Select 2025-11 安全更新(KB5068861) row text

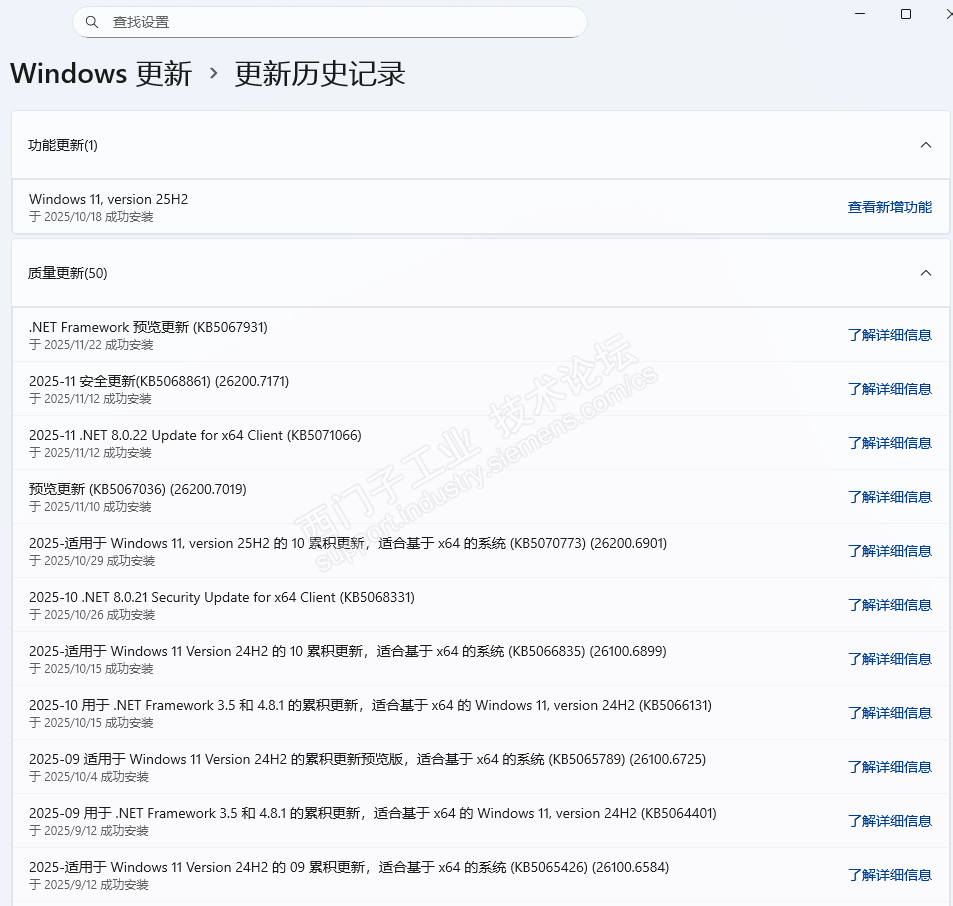tap(159, 381)
